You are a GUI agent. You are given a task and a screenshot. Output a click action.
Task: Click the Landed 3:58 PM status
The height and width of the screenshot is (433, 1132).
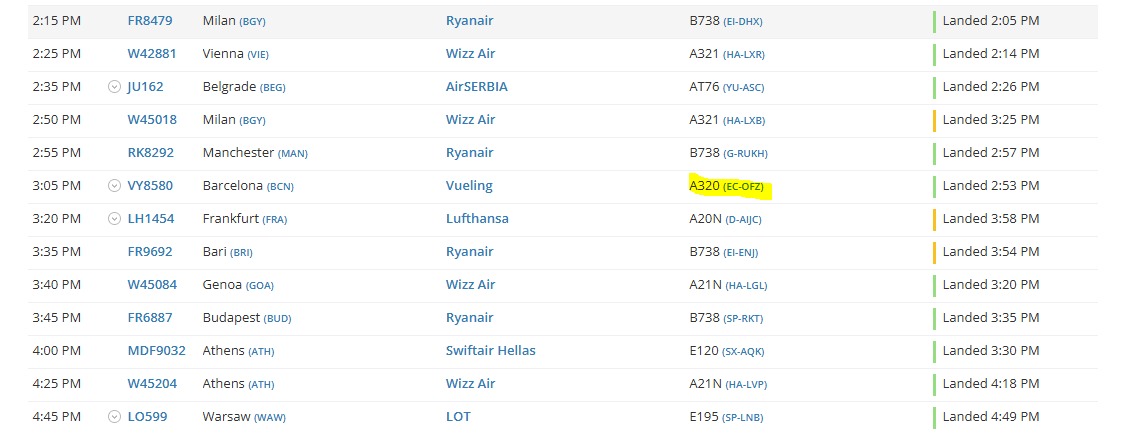[991, 219]
